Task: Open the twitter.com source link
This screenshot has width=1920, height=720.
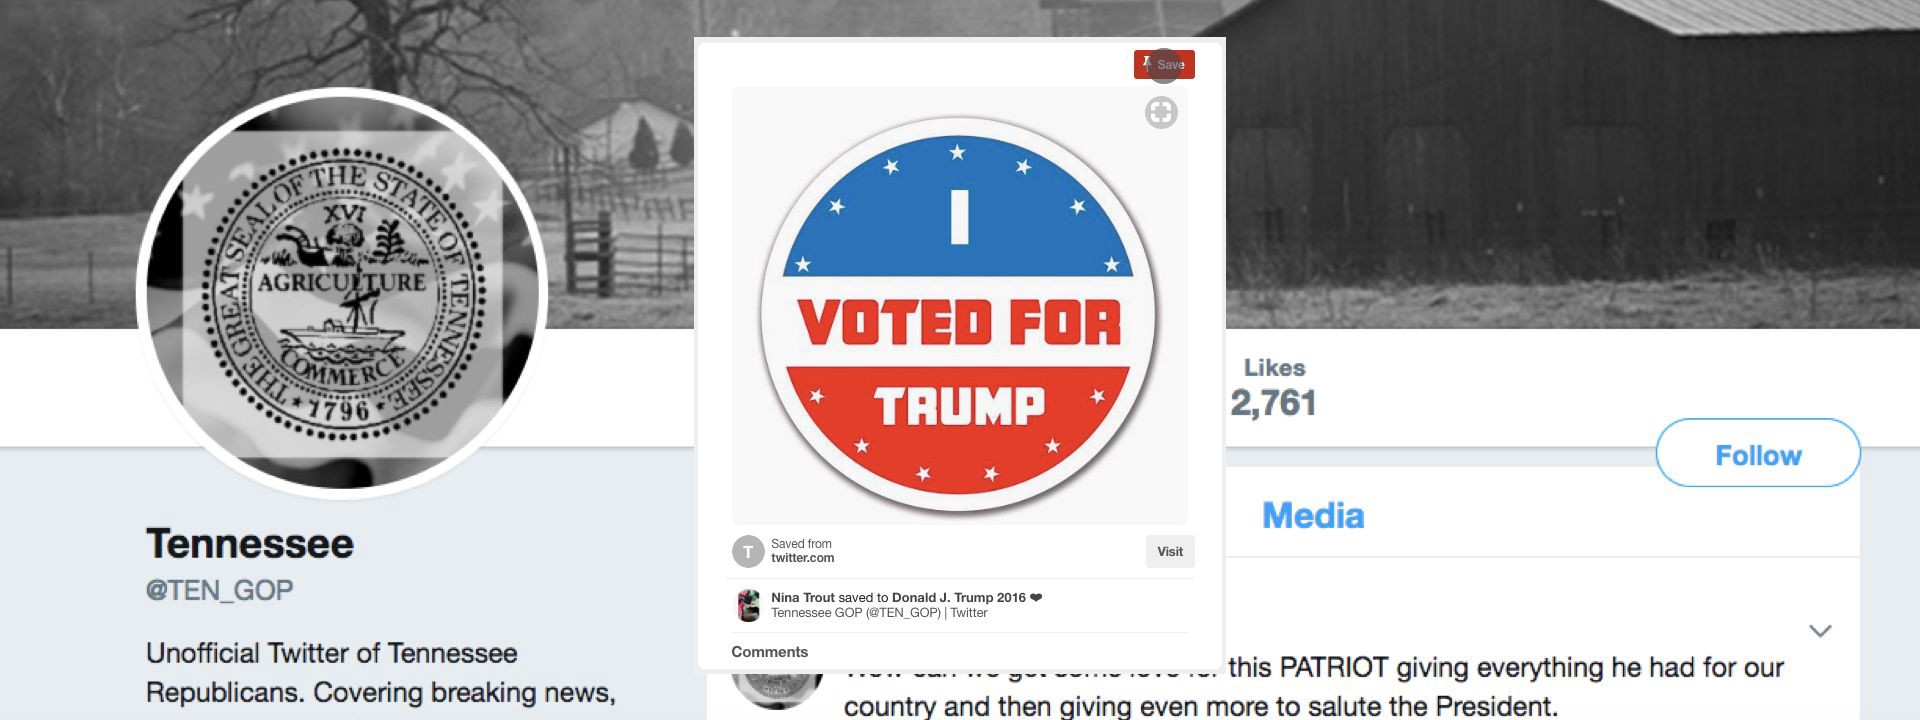Action: (802, 558)
